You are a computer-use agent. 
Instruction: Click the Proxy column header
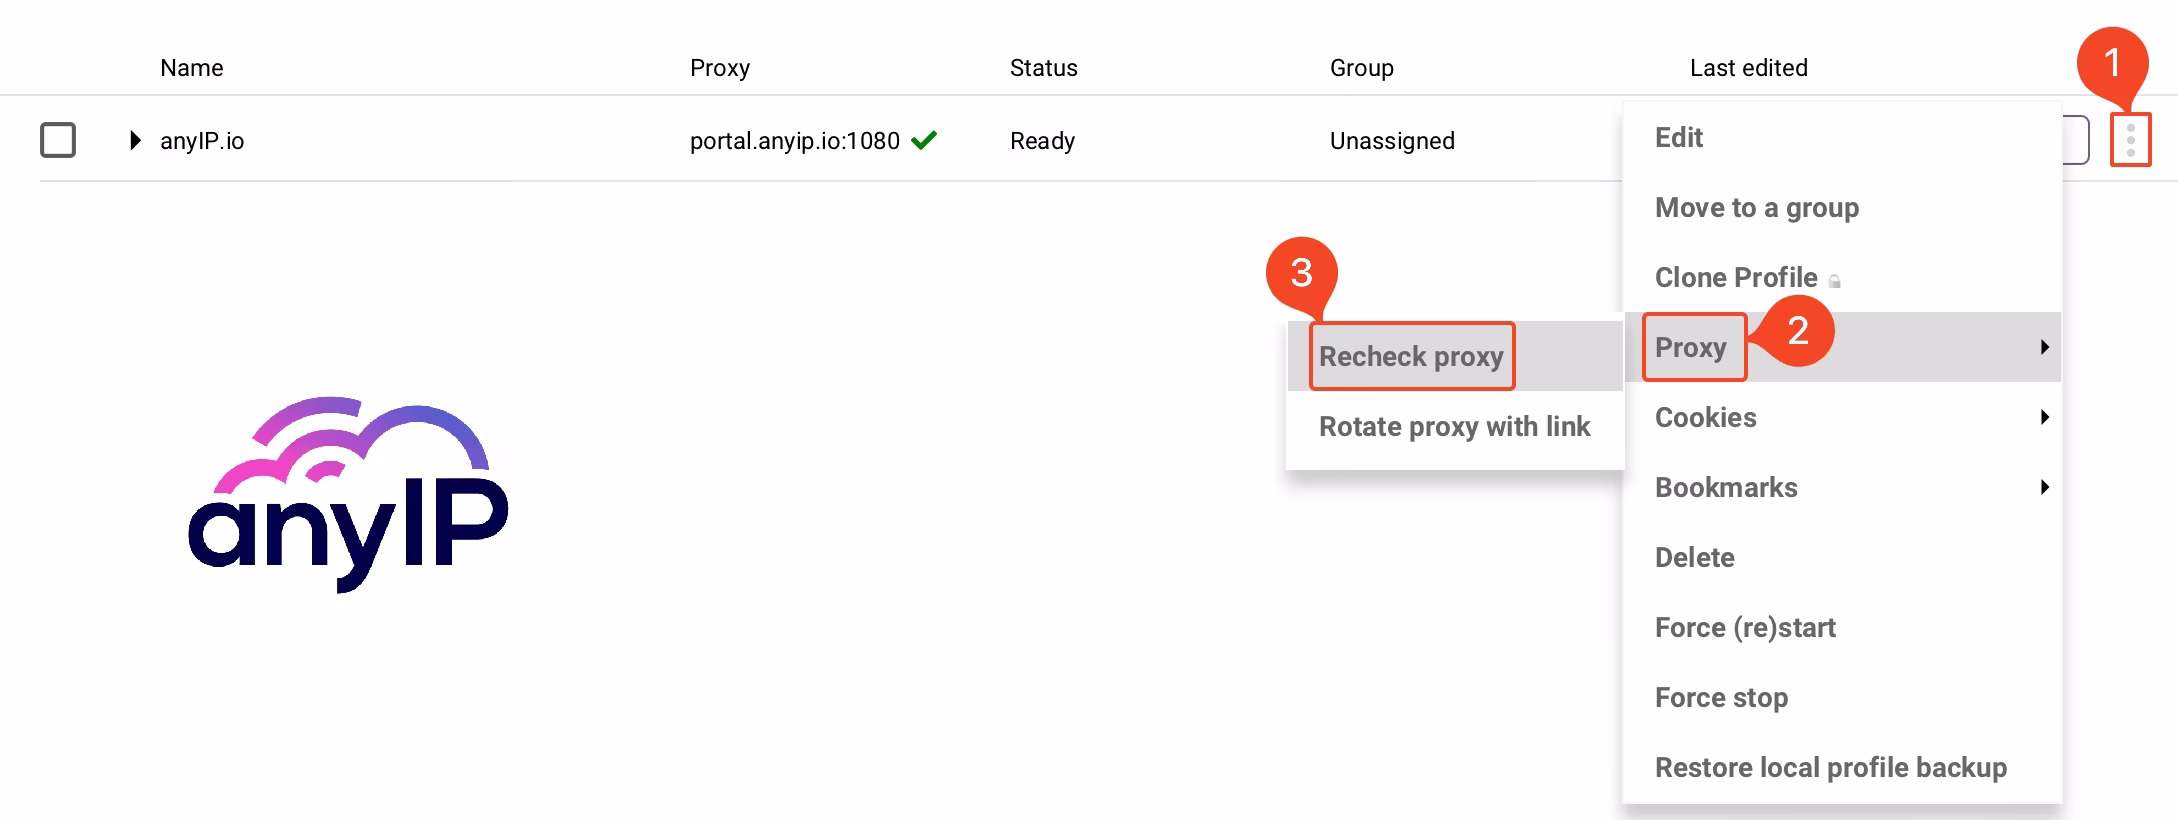pyautogui.click(x=720, y=68)
